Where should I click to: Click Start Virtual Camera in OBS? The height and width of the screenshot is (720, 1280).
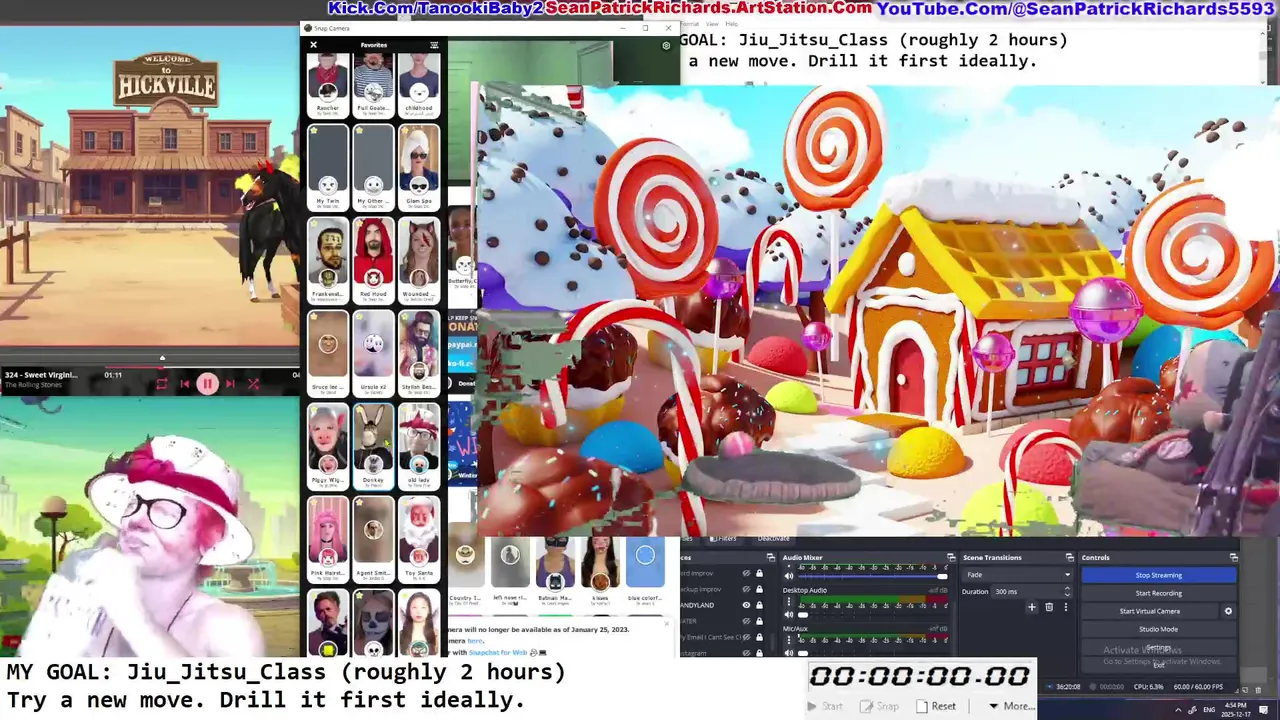1149,611
